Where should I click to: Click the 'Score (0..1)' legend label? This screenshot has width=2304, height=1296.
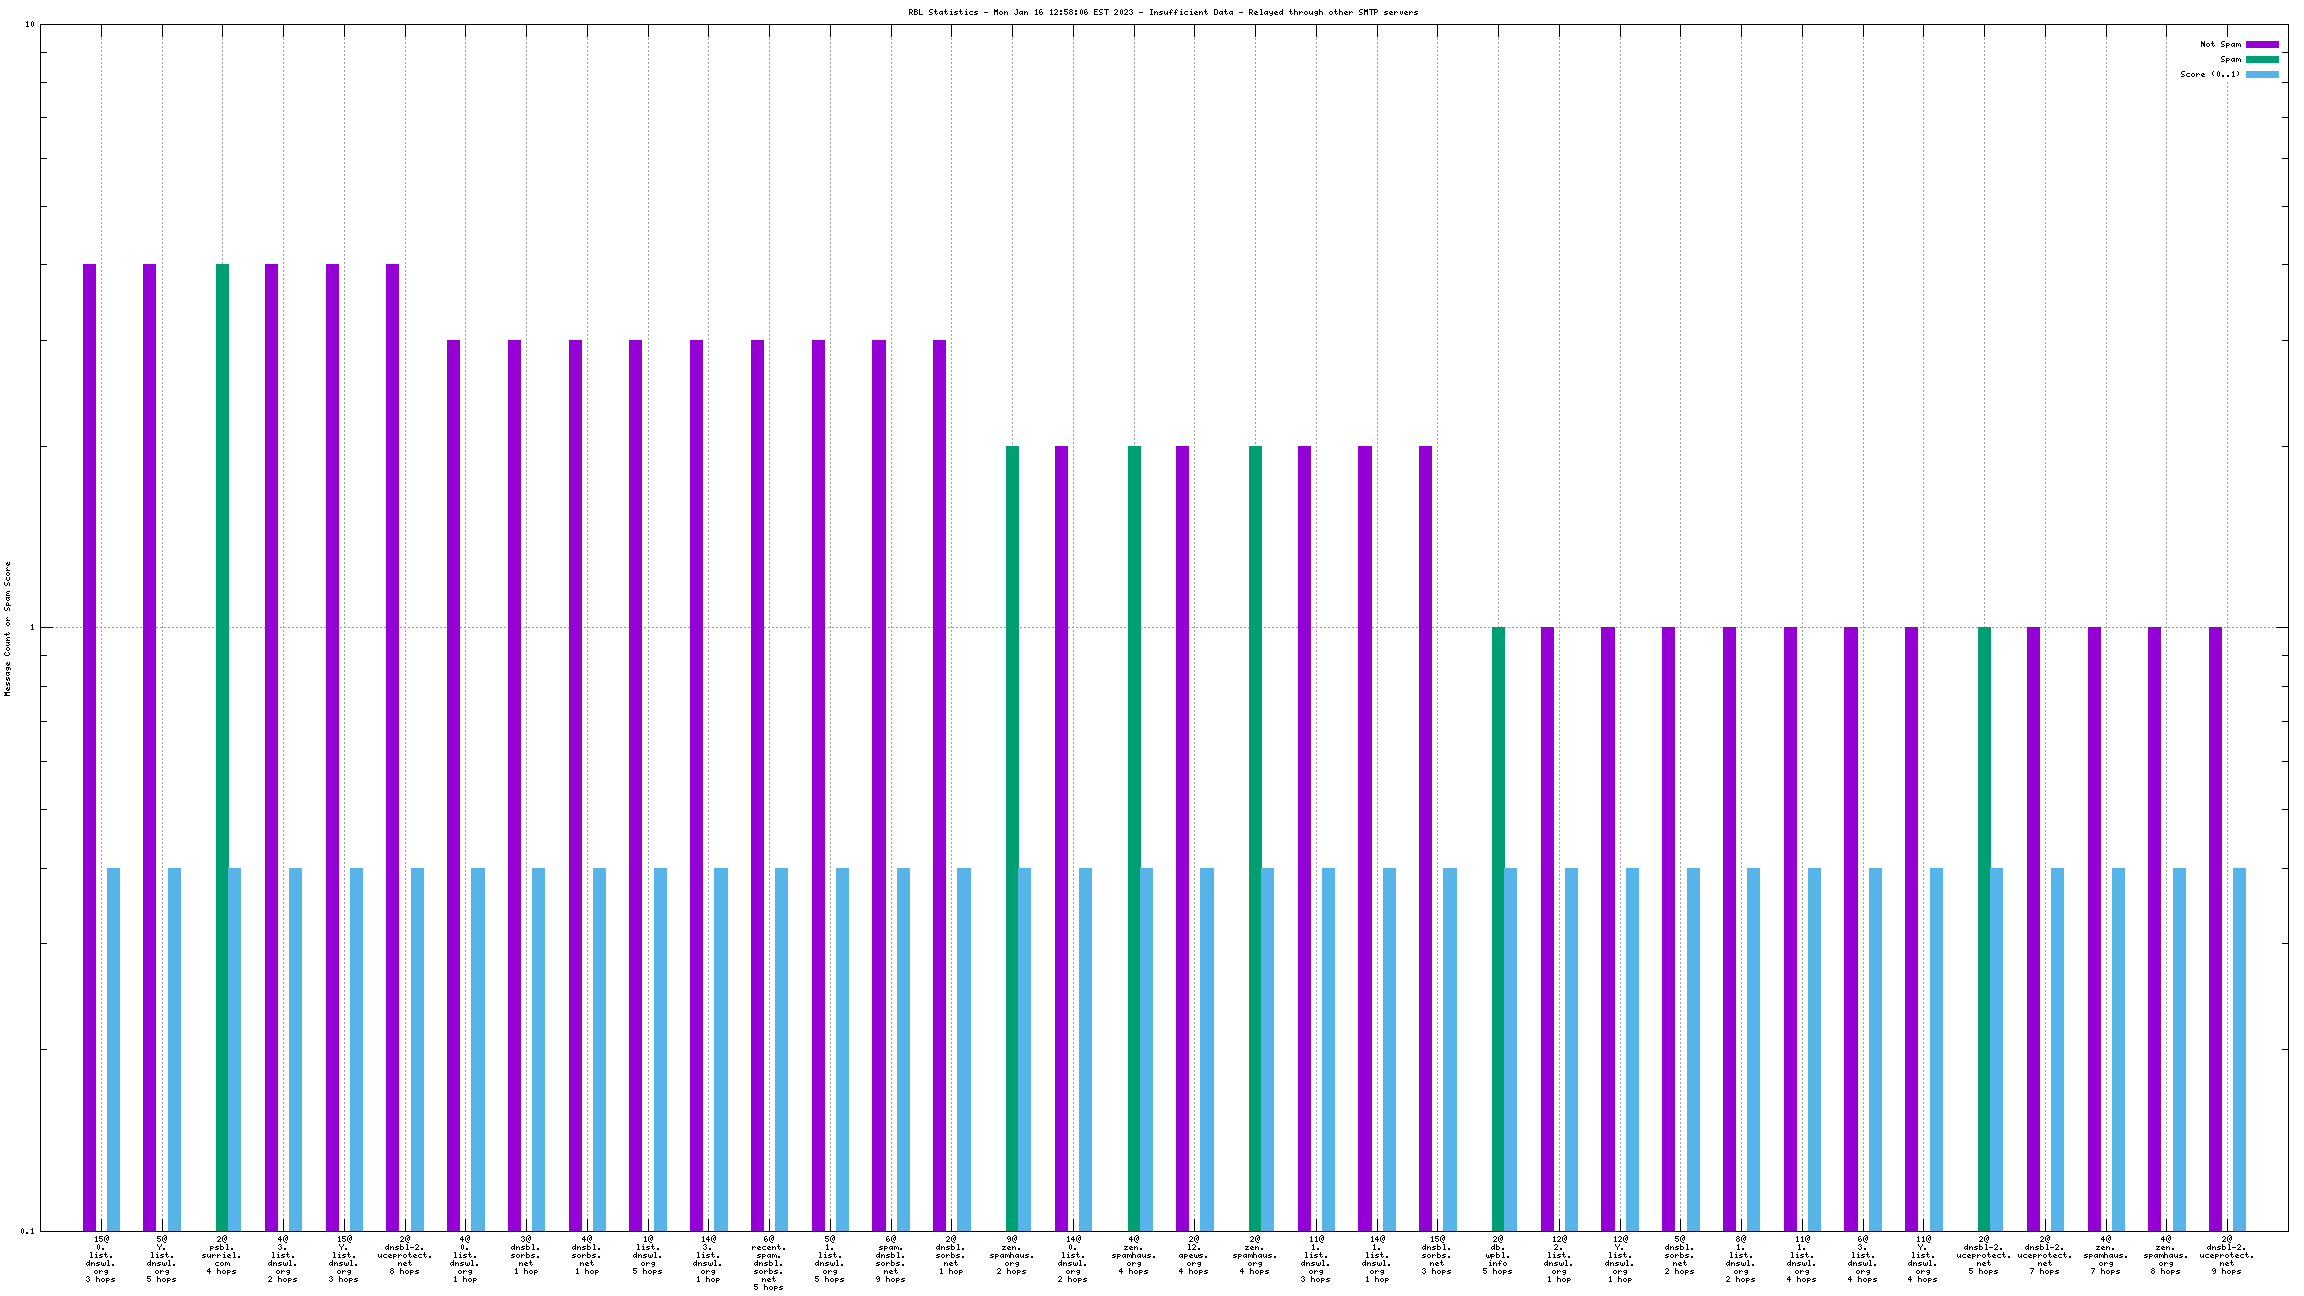click(x=2210, y=74)
